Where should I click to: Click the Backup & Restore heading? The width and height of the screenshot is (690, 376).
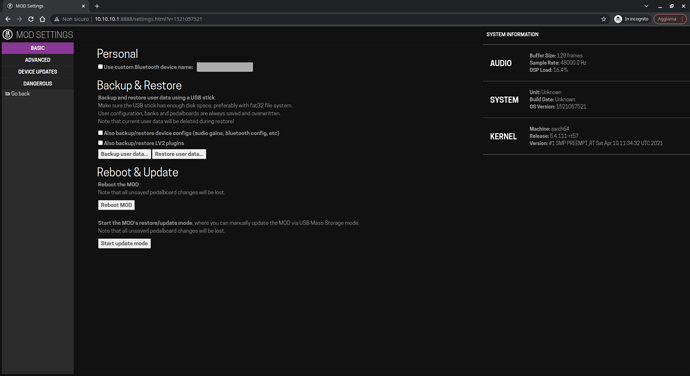(139, 85)
